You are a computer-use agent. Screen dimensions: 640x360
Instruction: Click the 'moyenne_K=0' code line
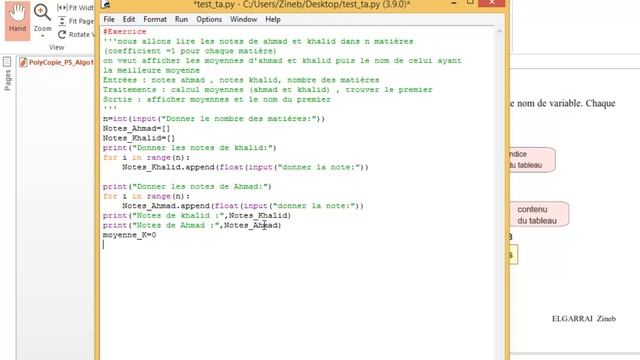click(x=129, y=235)
